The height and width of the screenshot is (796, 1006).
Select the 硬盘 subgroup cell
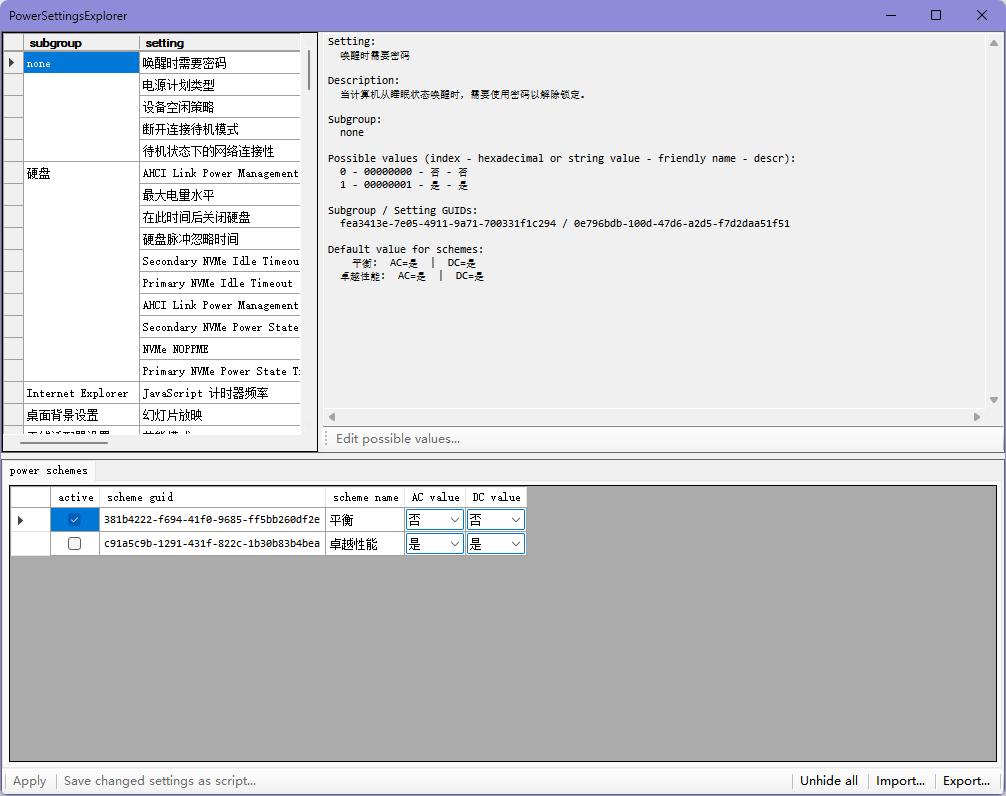(x=80, y=174)
